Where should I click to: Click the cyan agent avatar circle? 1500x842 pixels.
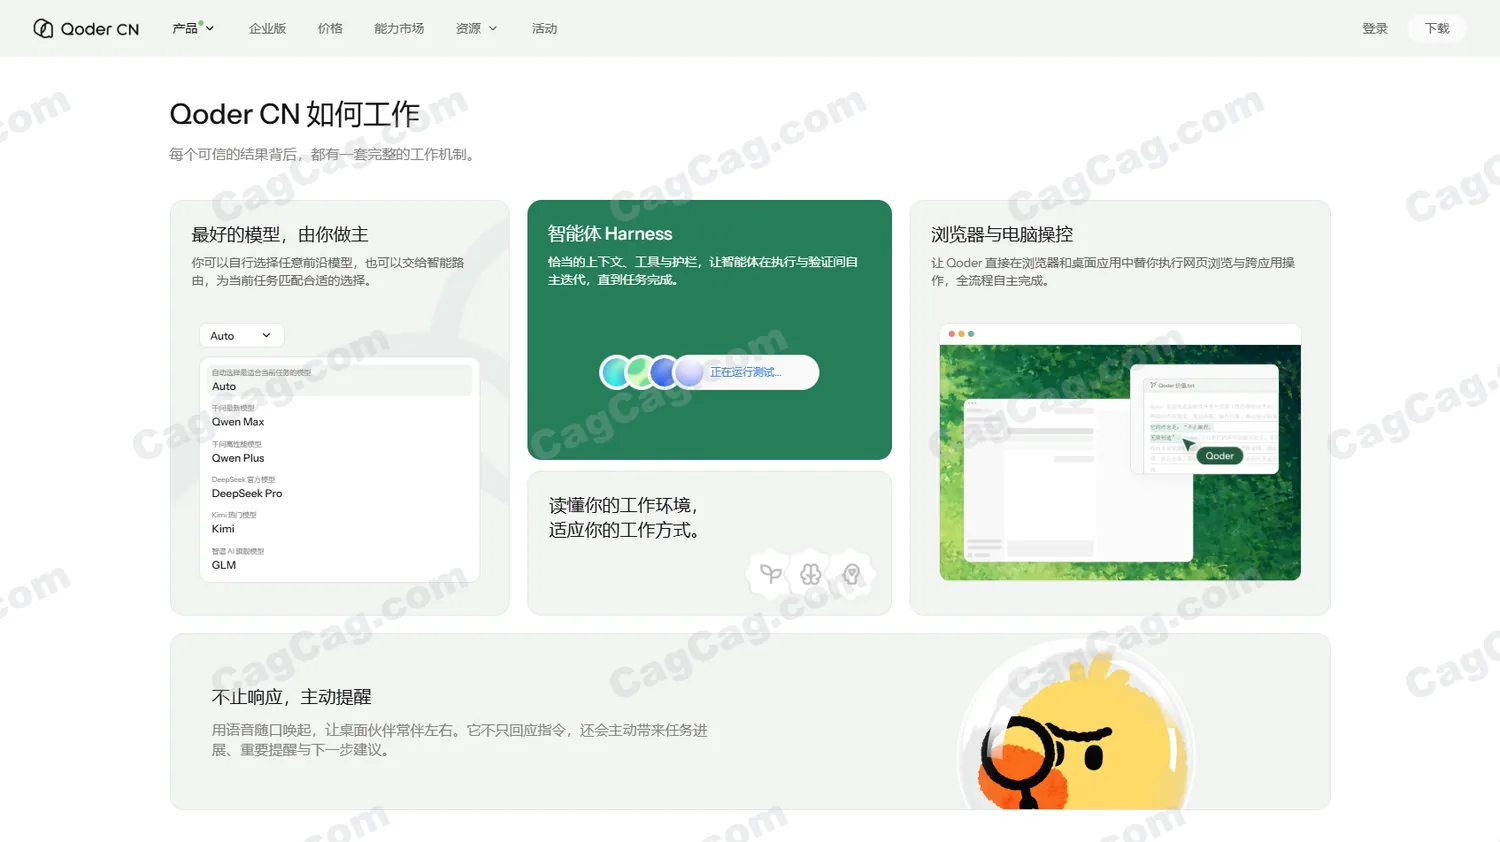pos(615,372)
